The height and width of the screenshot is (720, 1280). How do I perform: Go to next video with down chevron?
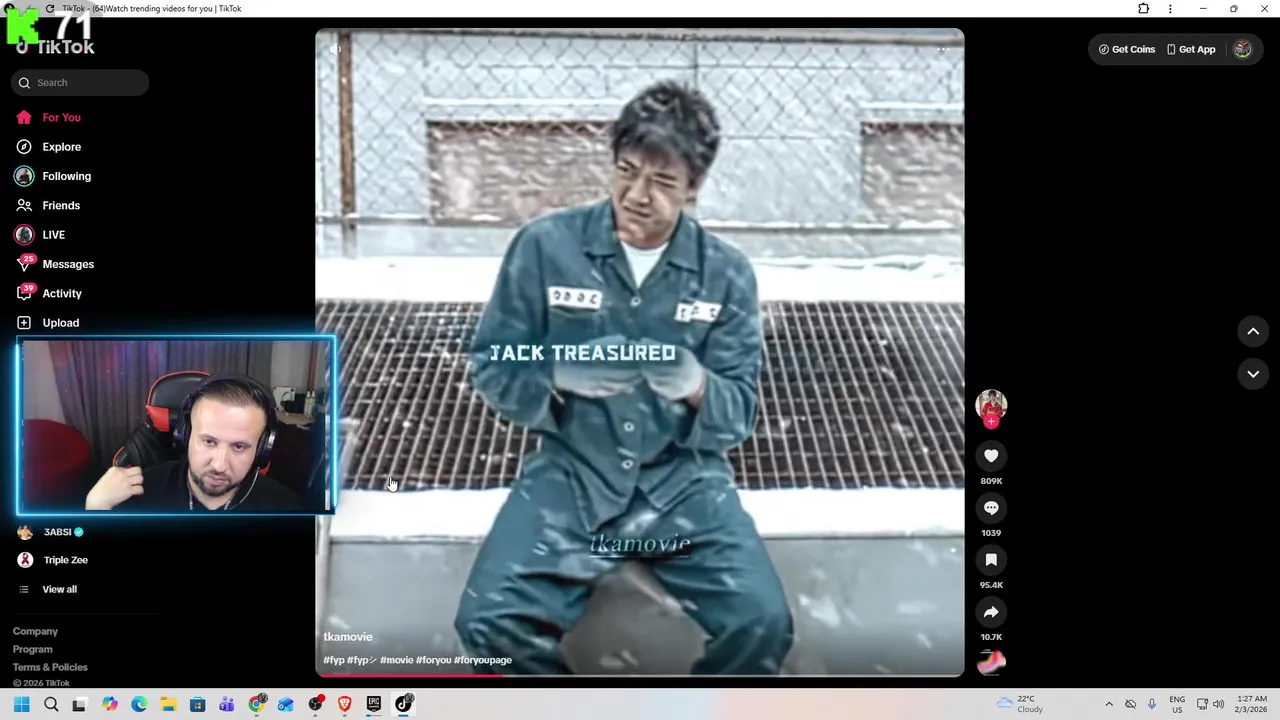tap(1253, 374)
